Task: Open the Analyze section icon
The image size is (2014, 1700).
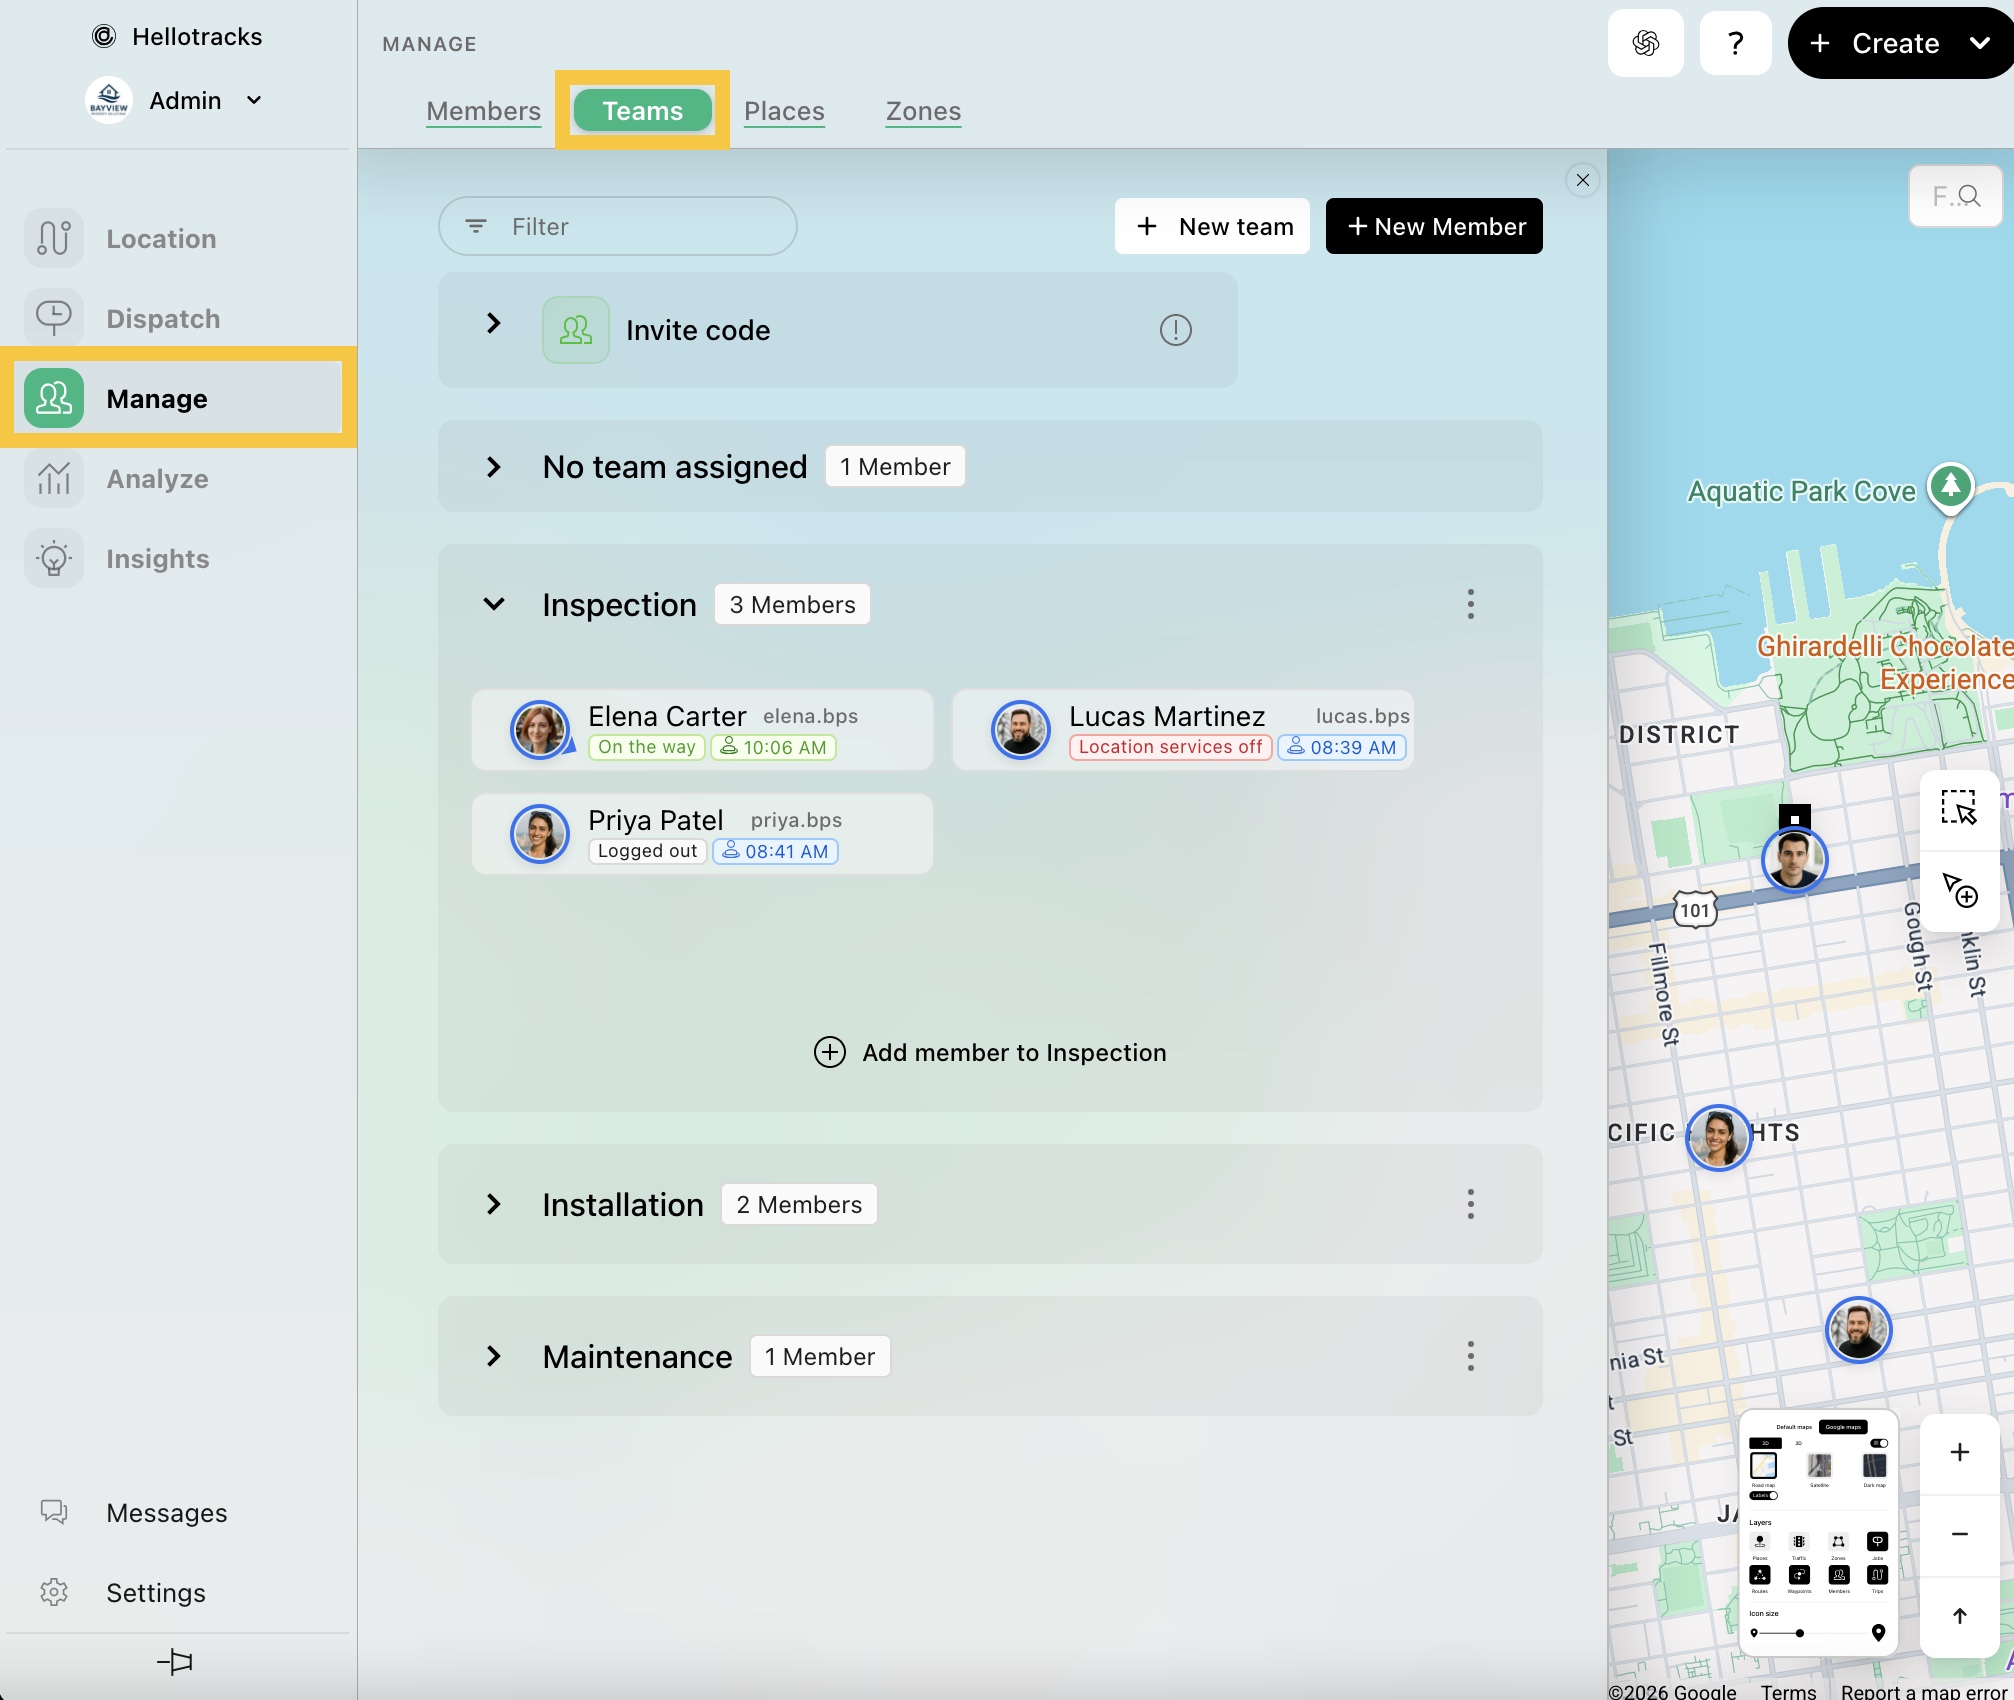Action: (54, 479)
